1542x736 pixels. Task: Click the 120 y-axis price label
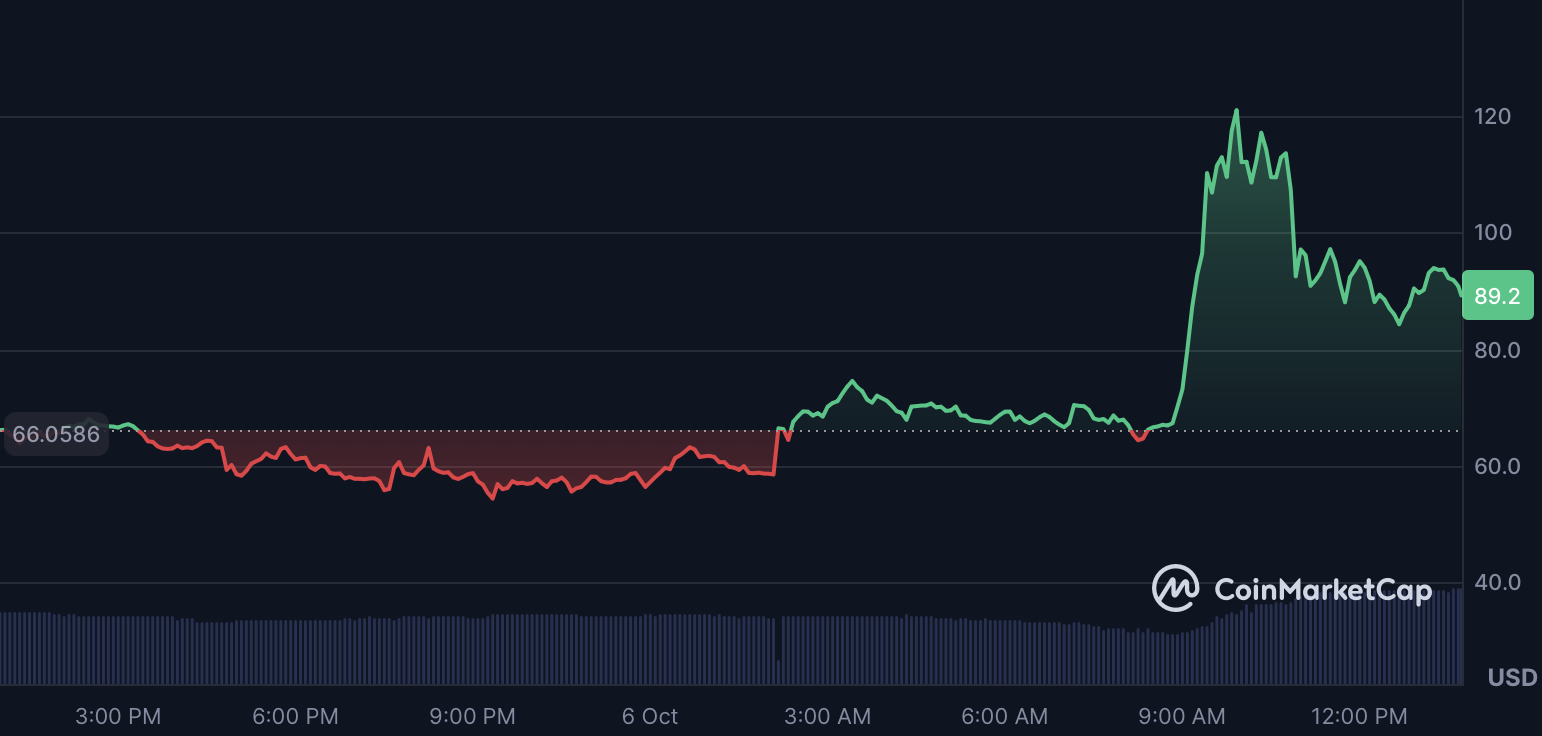[1492, 117]
